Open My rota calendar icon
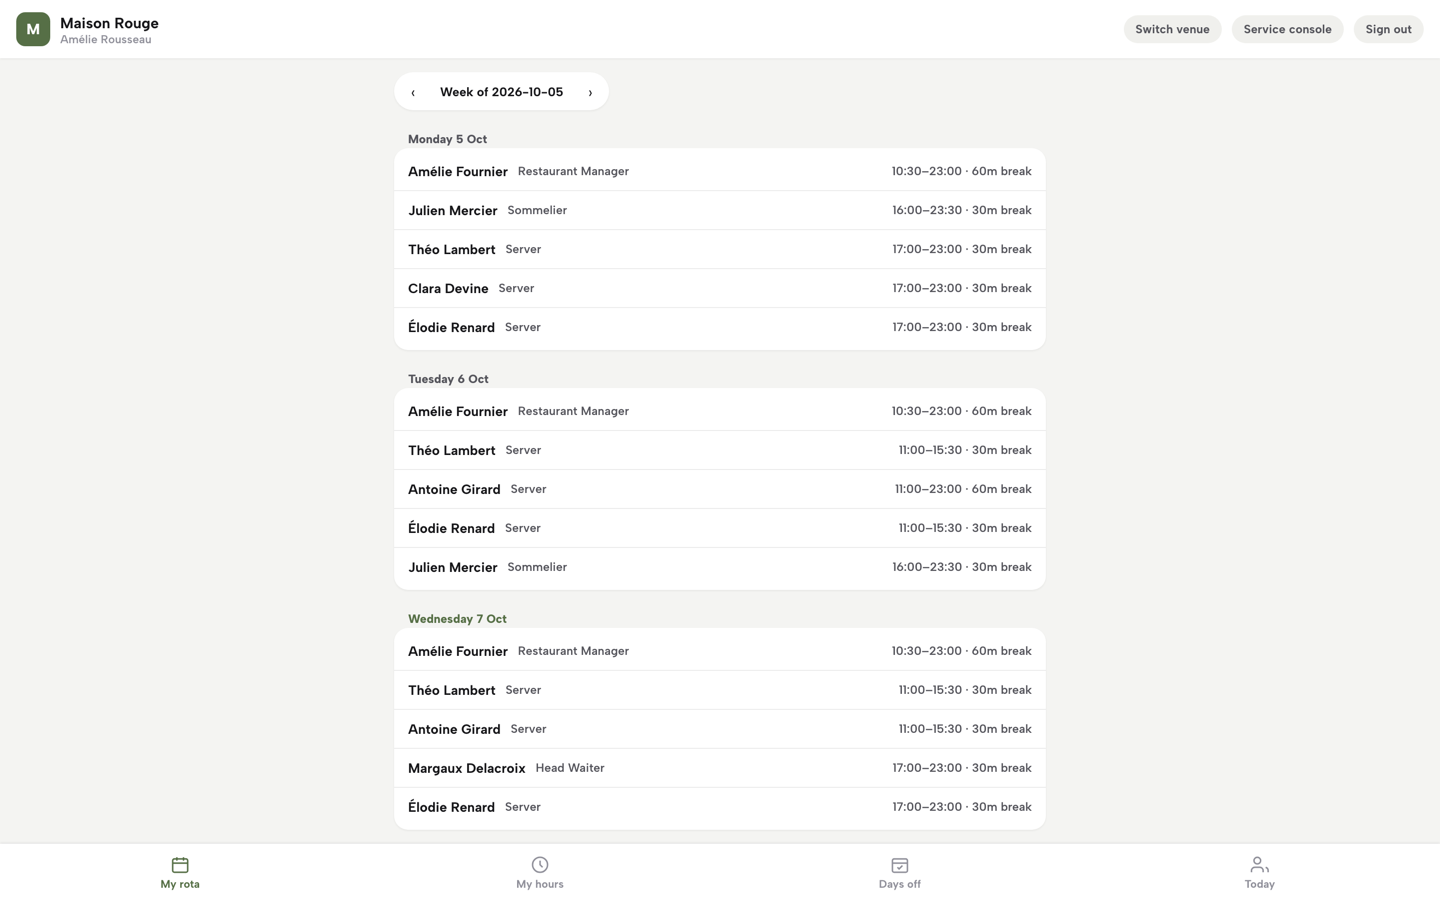1440x900 pixels. pos(180,865)
